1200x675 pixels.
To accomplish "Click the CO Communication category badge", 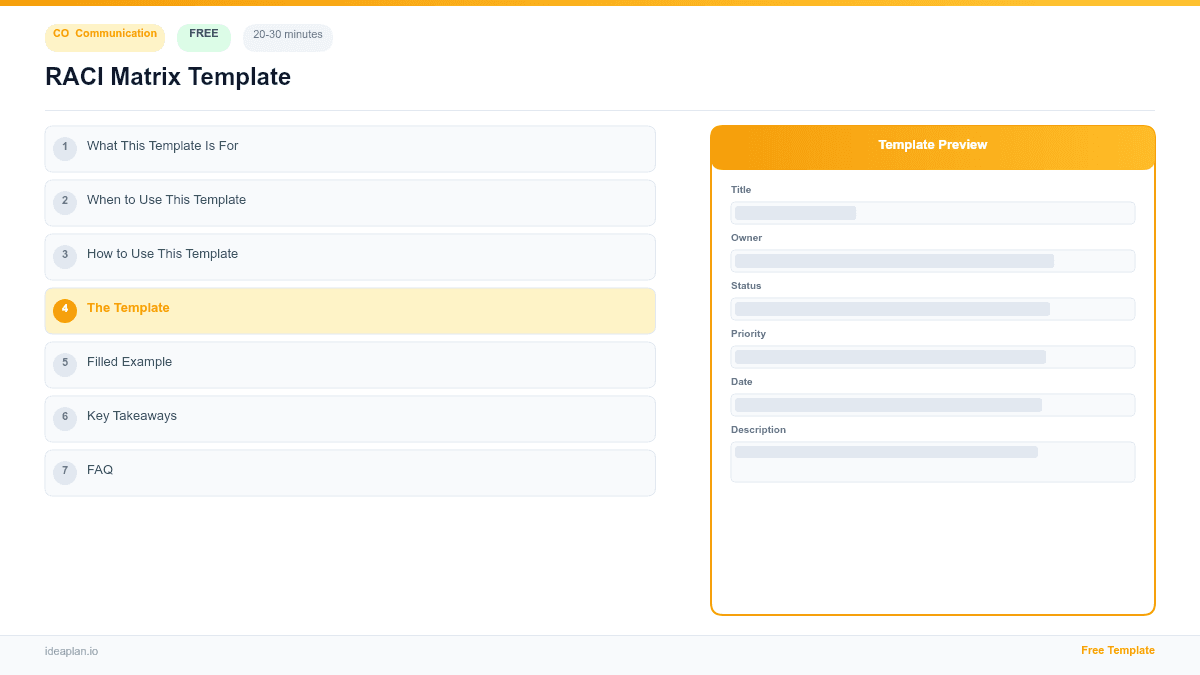I will coord(104,37).
